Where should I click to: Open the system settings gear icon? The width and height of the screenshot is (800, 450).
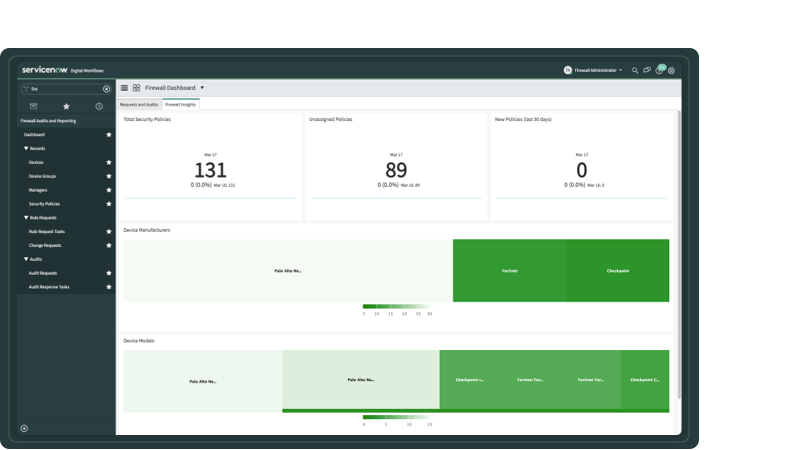pos(672,71)
